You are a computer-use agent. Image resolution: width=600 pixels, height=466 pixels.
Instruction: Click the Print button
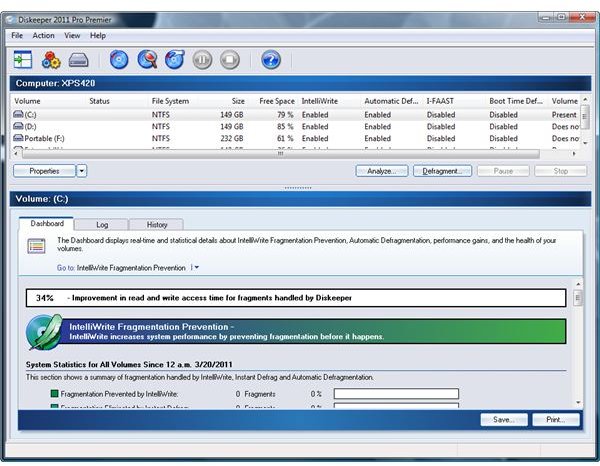(x=556, y=420)
